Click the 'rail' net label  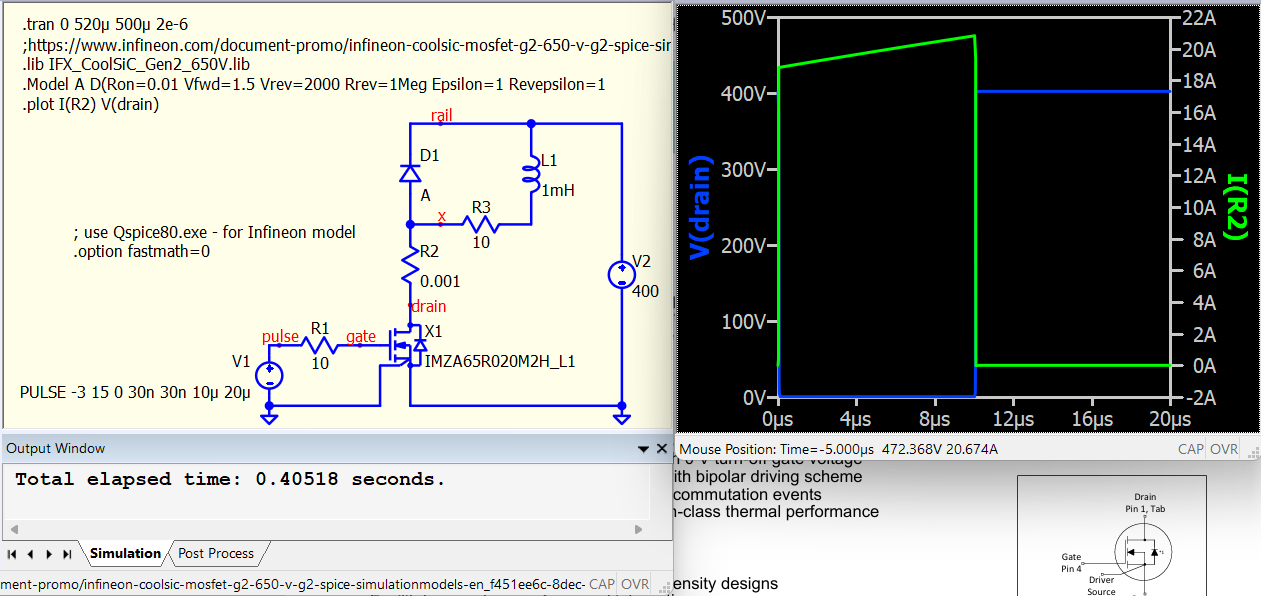[441, 115]
